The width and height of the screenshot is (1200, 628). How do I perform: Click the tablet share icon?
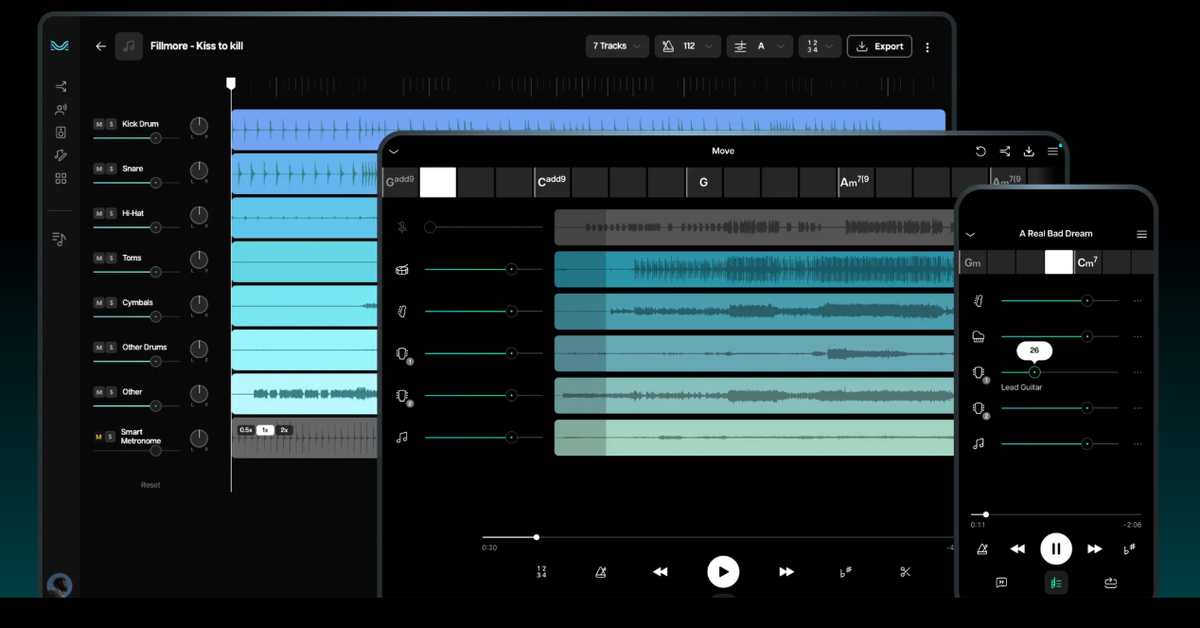point(1005,151)
